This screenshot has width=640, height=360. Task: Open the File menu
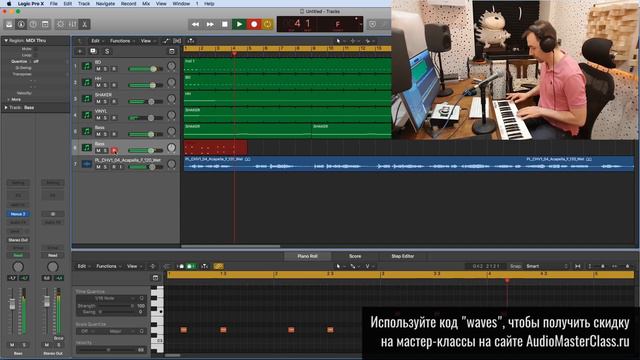[x=53, y=4]
